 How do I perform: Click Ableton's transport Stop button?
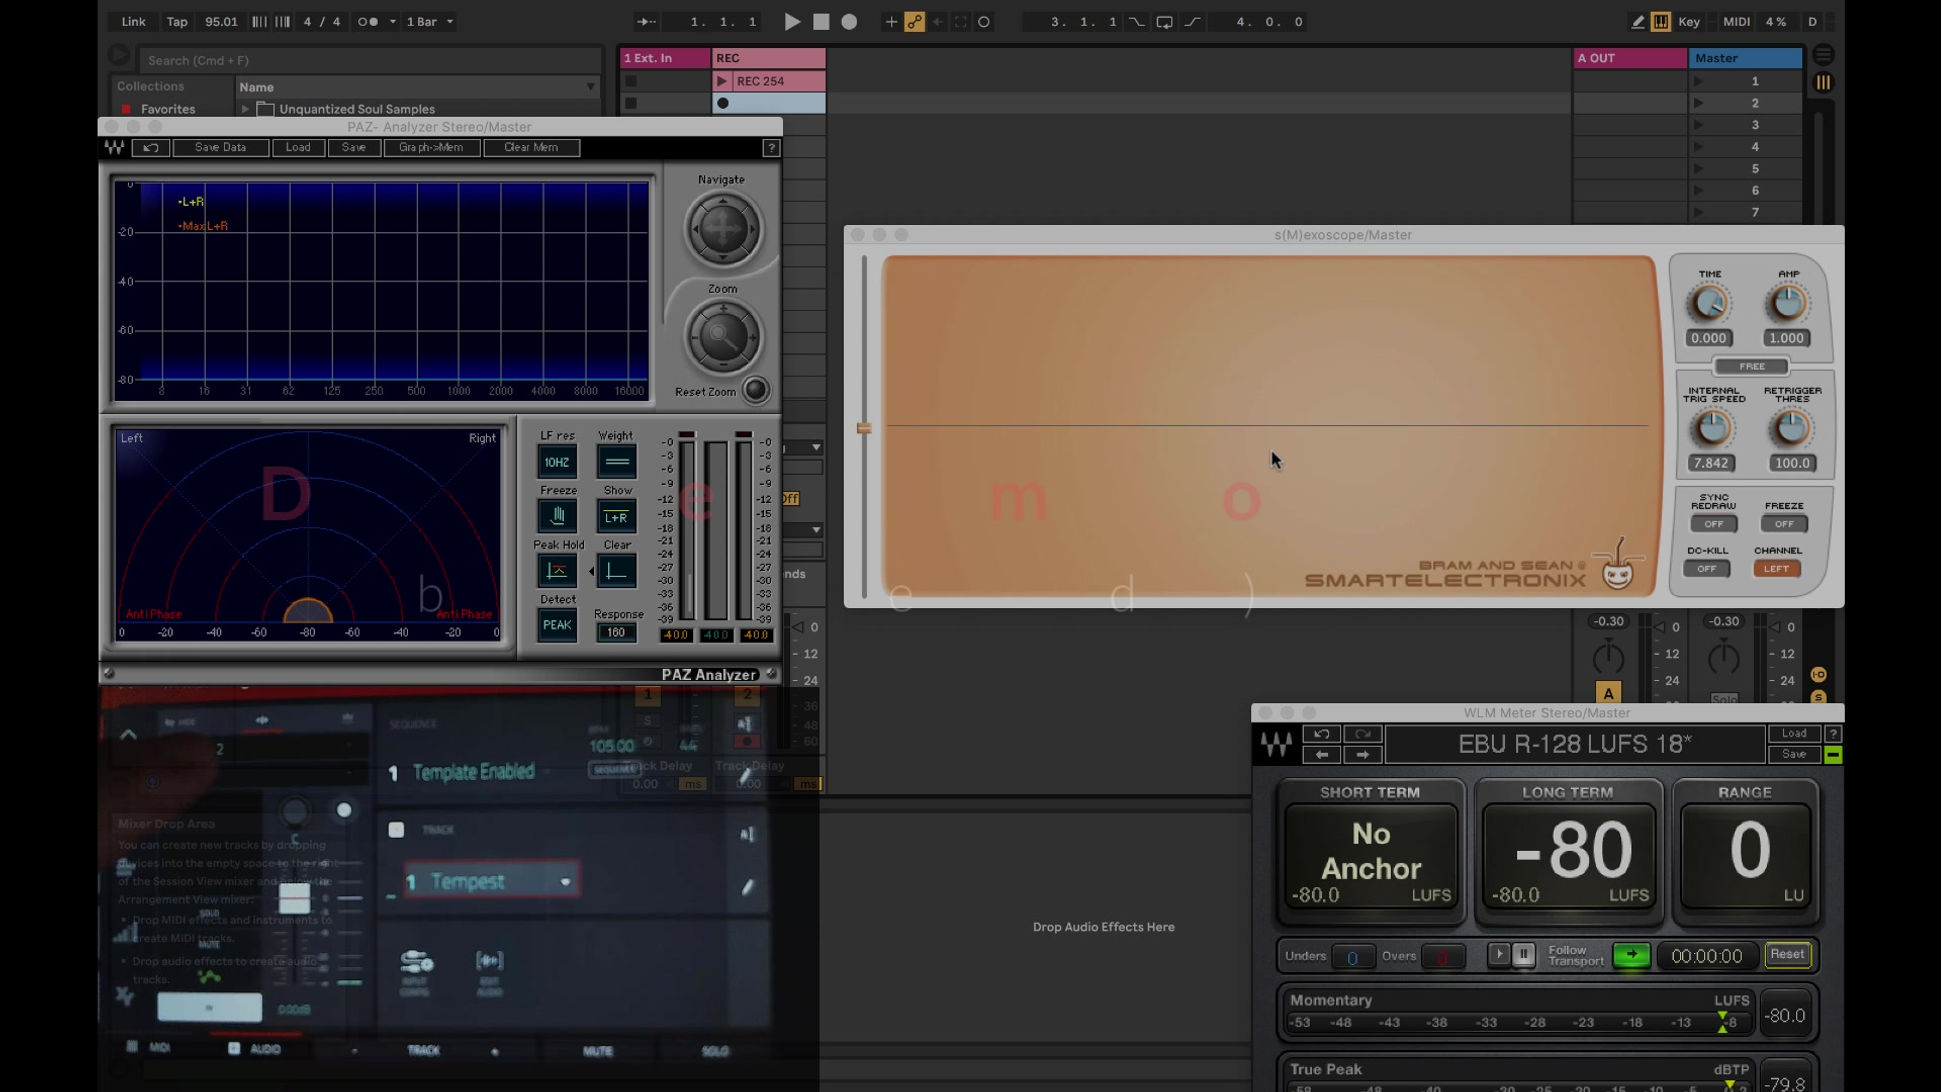pos(821,21)
